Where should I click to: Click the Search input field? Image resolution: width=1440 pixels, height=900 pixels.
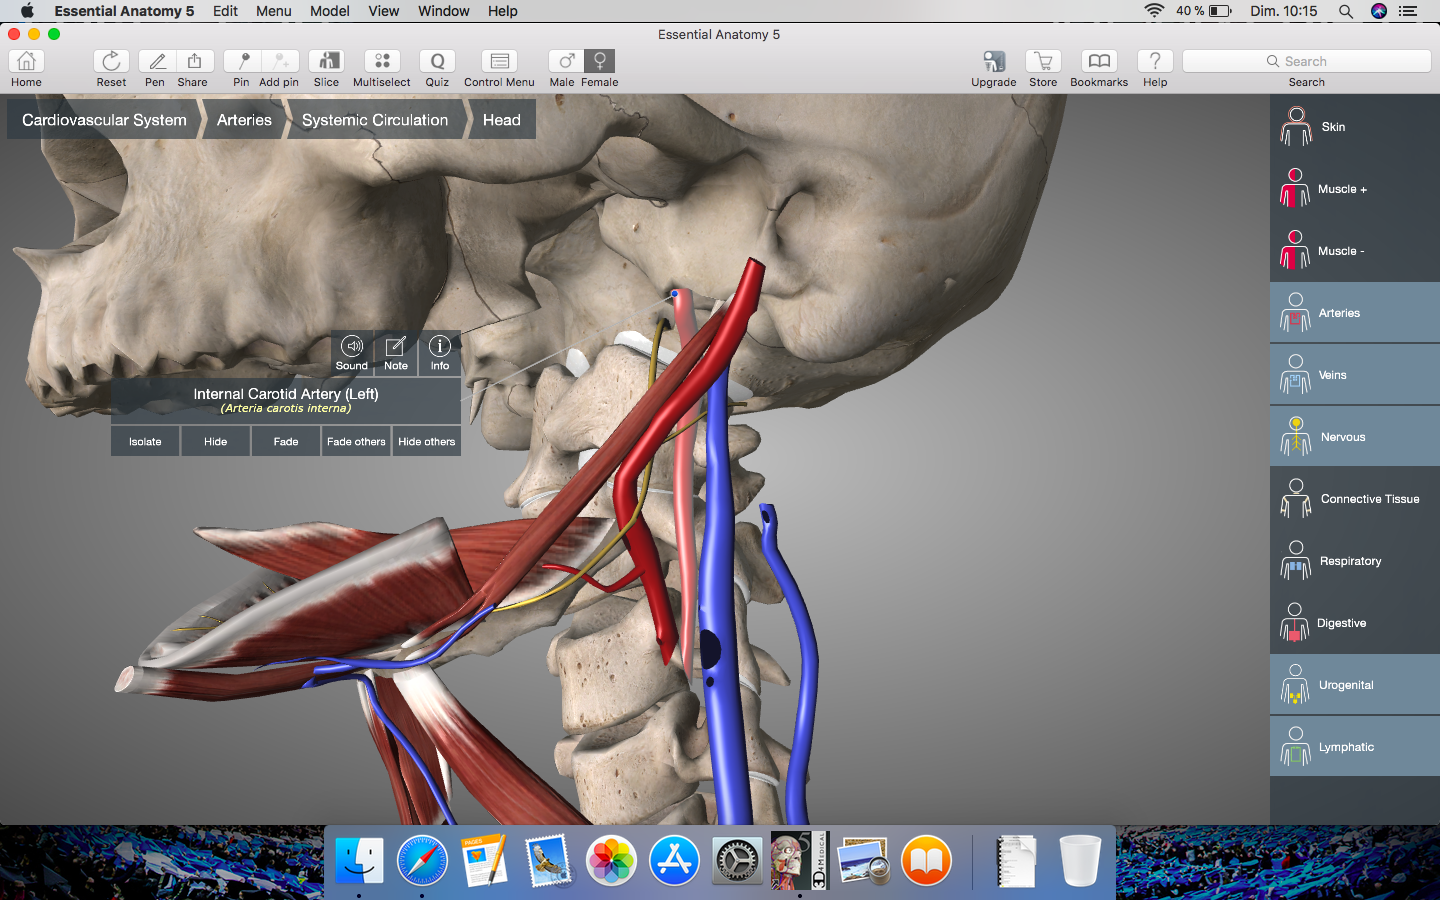pyautogui.click(x=1306, y=61)
